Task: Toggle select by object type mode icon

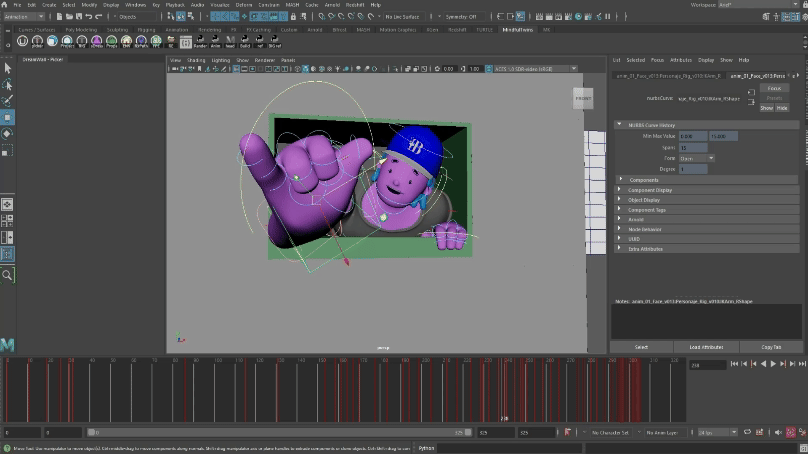Action: pyautogui.click(x=181, y=16)
